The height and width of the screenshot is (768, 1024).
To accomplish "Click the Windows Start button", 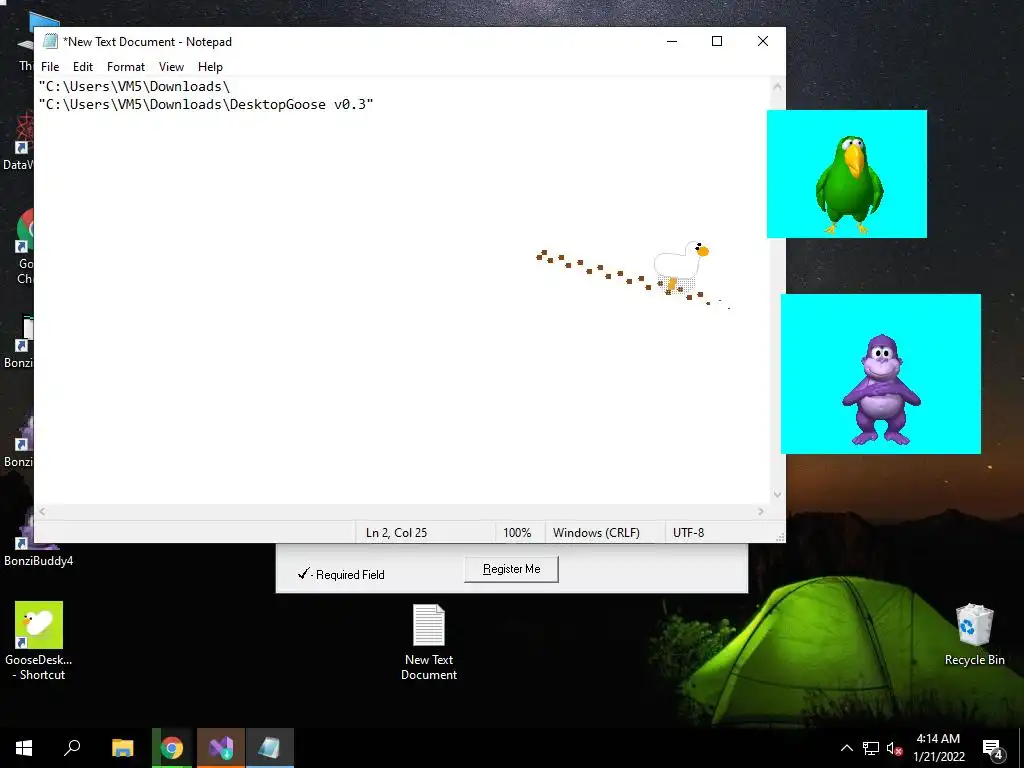I will (24, 748).
